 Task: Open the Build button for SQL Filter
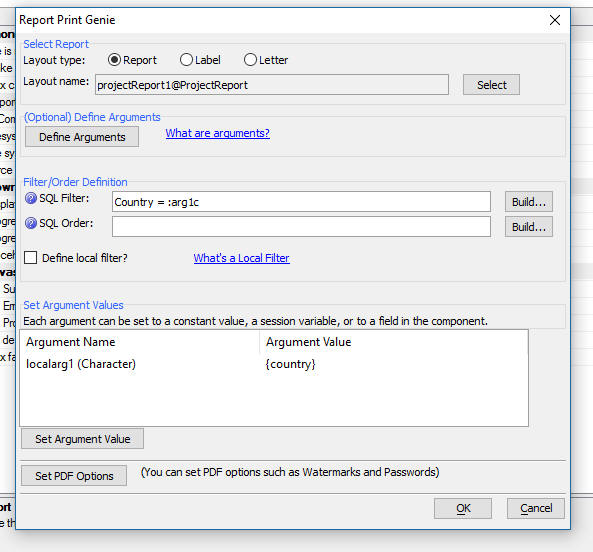pos(529,202)
